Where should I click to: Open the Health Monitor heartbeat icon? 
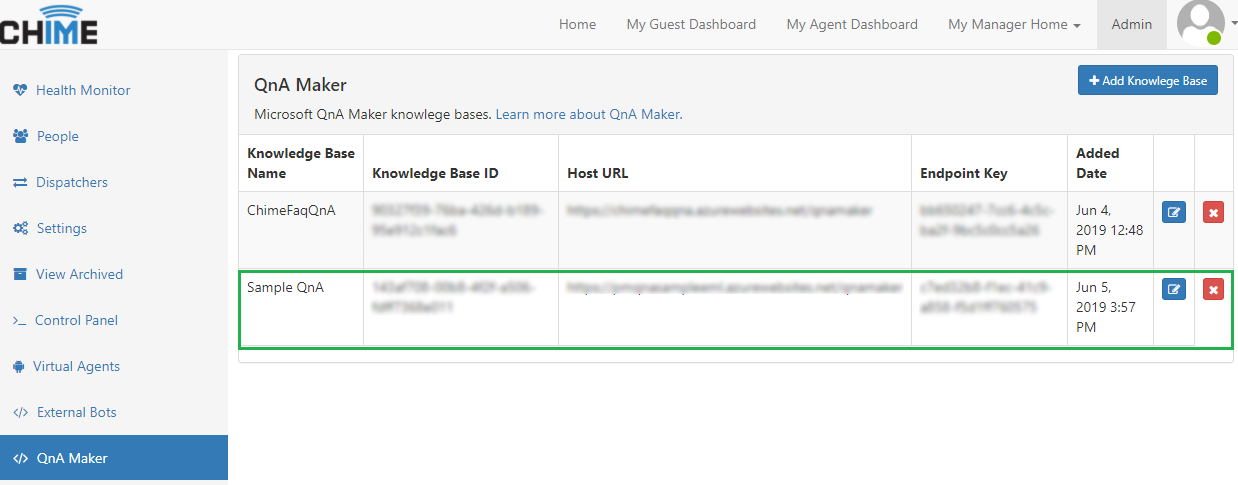pyautogui.click(x=20, y=90)
